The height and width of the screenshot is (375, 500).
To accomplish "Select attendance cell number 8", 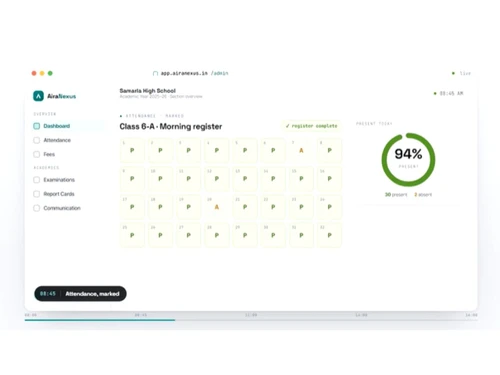I will coord(330,150).
